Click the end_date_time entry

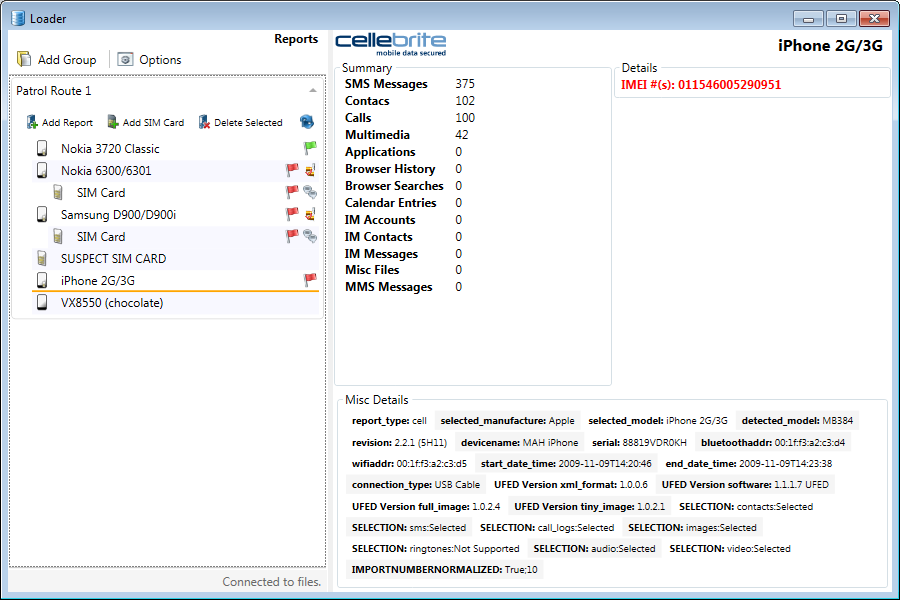click(x=748, y=463)
